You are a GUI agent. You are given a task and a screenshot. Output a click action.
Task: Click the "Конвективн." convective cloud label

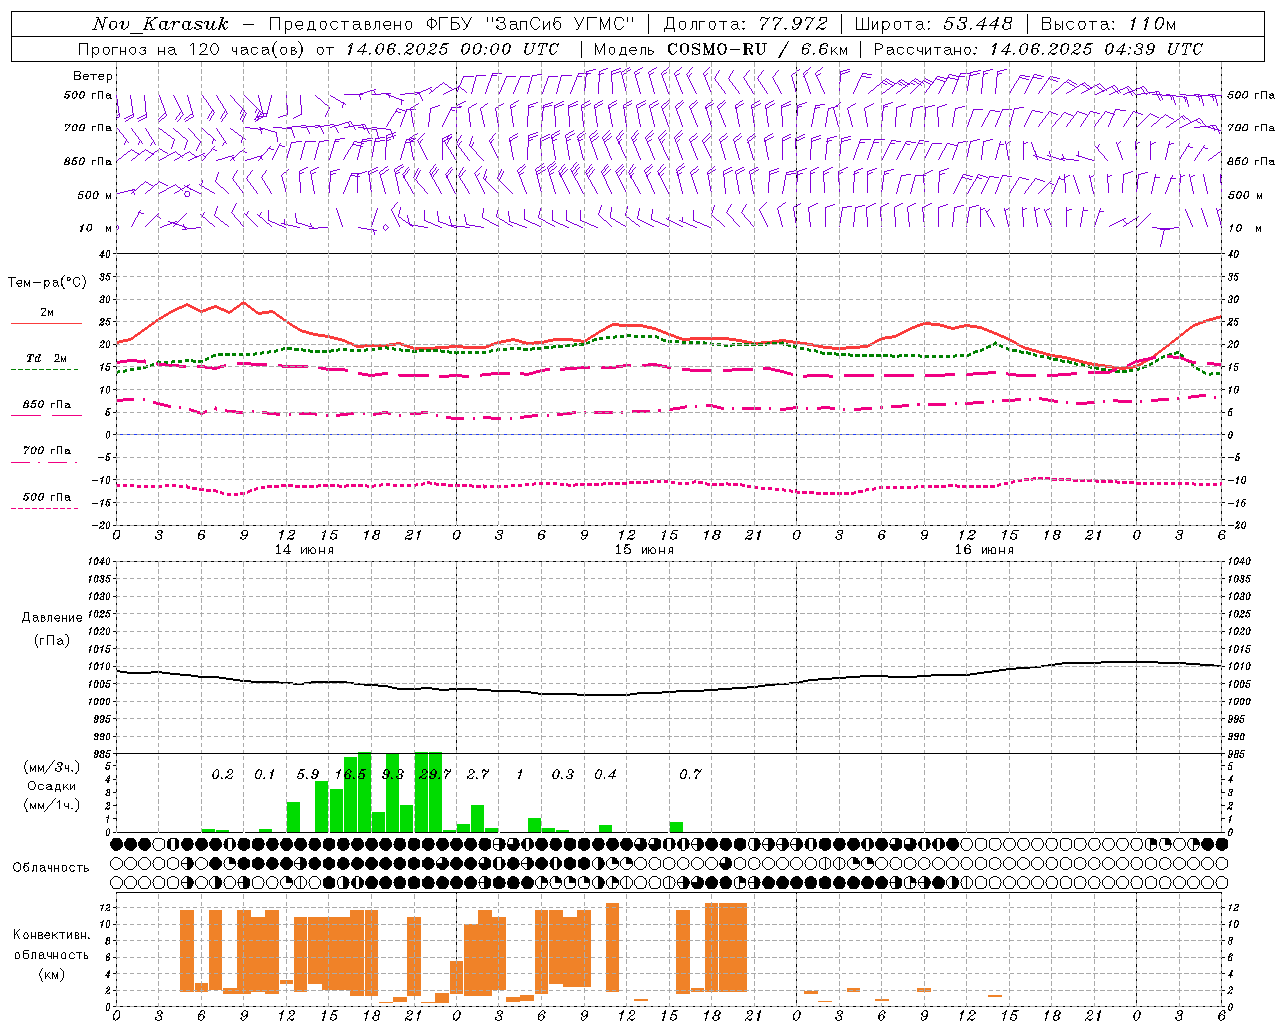tap(51, 935)
